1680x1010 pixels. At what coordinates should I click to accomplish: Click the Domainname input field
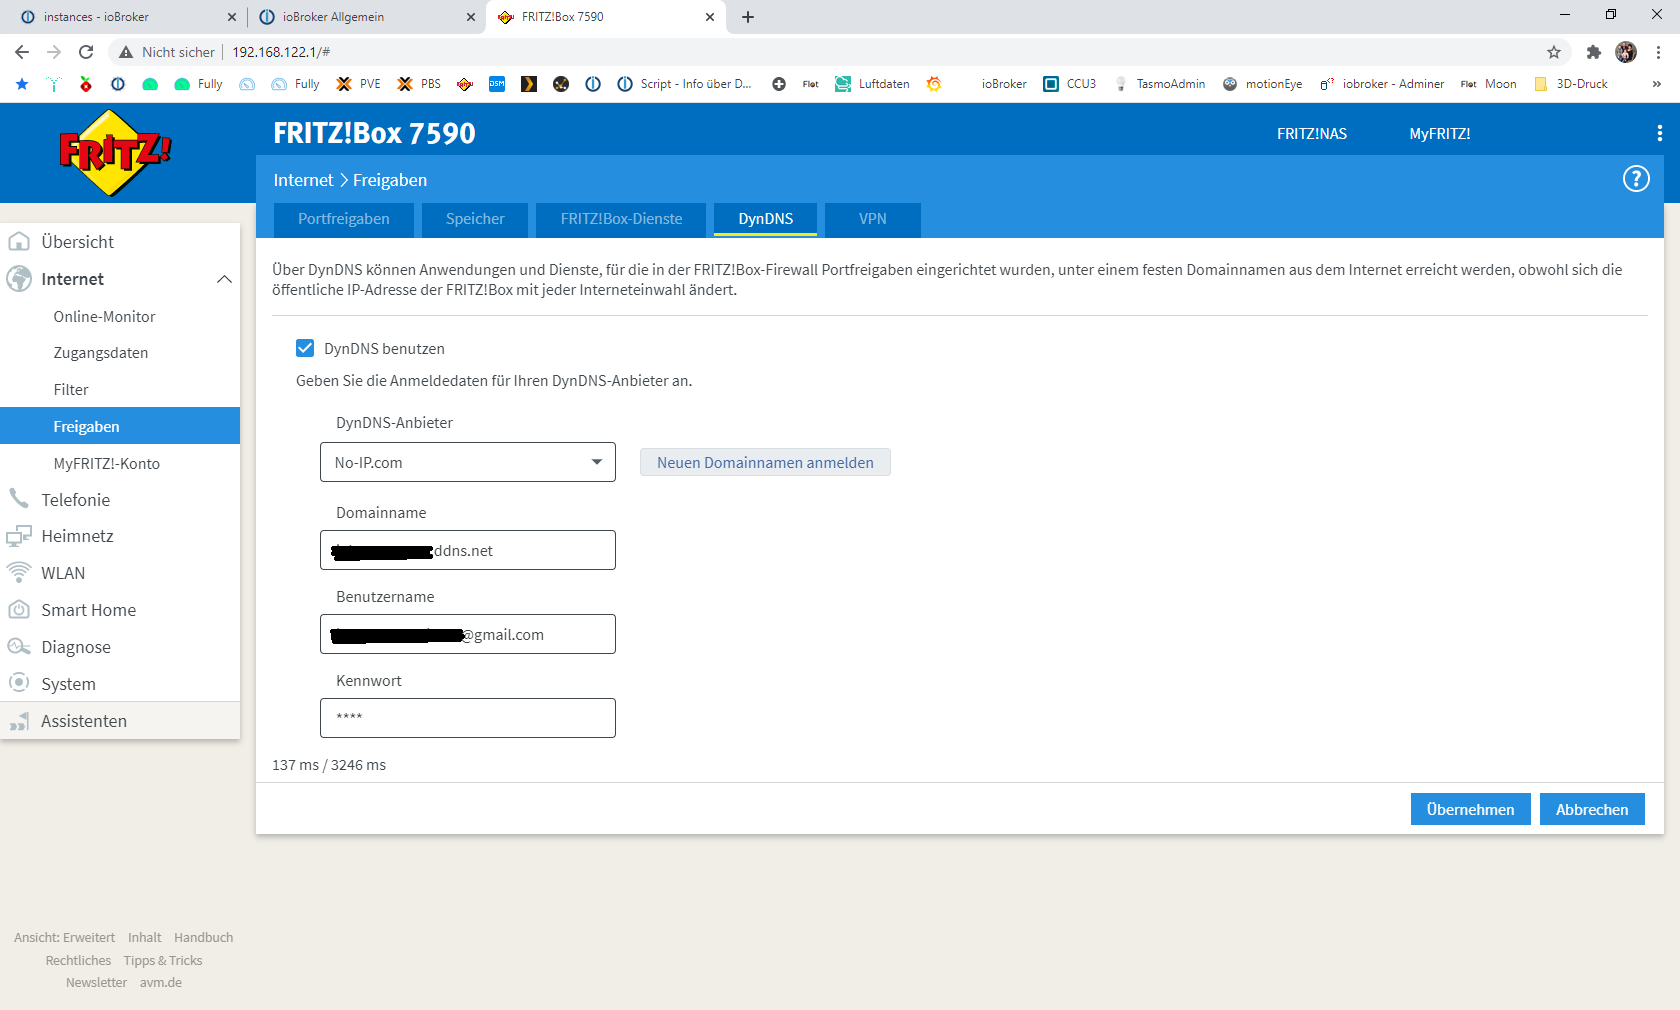click(x=468, y=550)
